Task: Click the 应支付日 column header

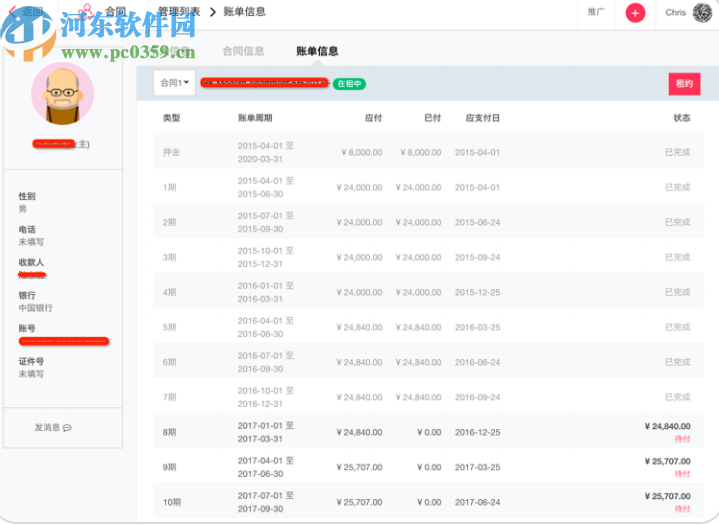Action: (x=482, y=118)
